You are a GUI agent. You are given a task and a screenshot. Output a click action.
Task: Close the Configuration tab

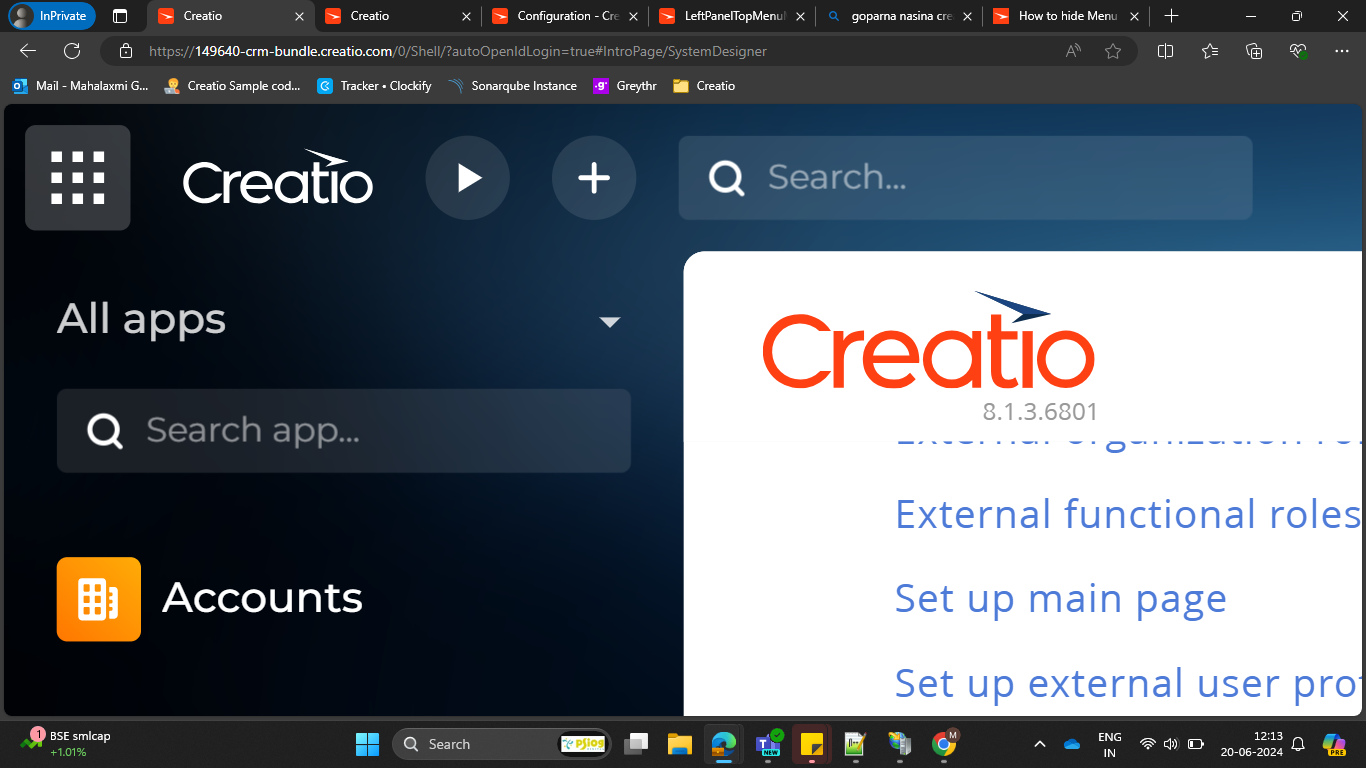pos(633,16)
